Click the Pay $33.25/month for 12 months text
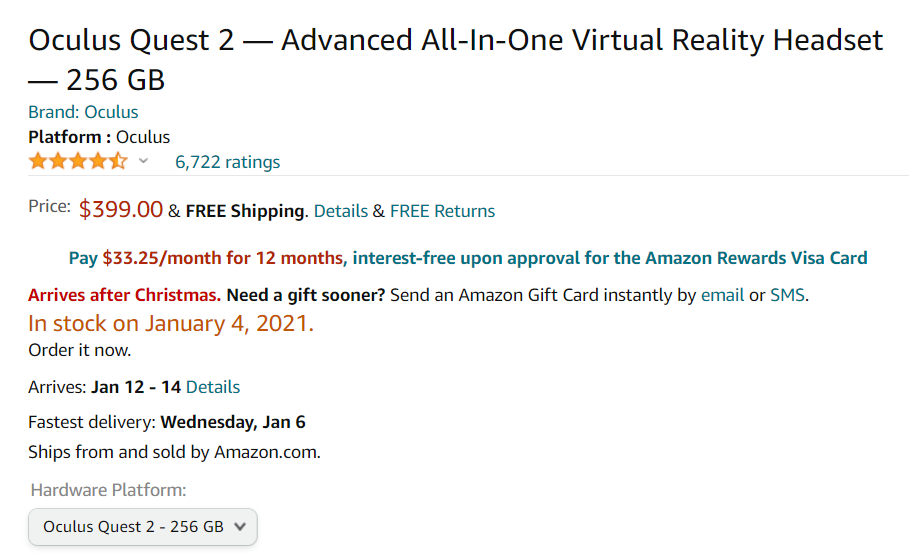921x556 pixels. [x=206, y=258]
